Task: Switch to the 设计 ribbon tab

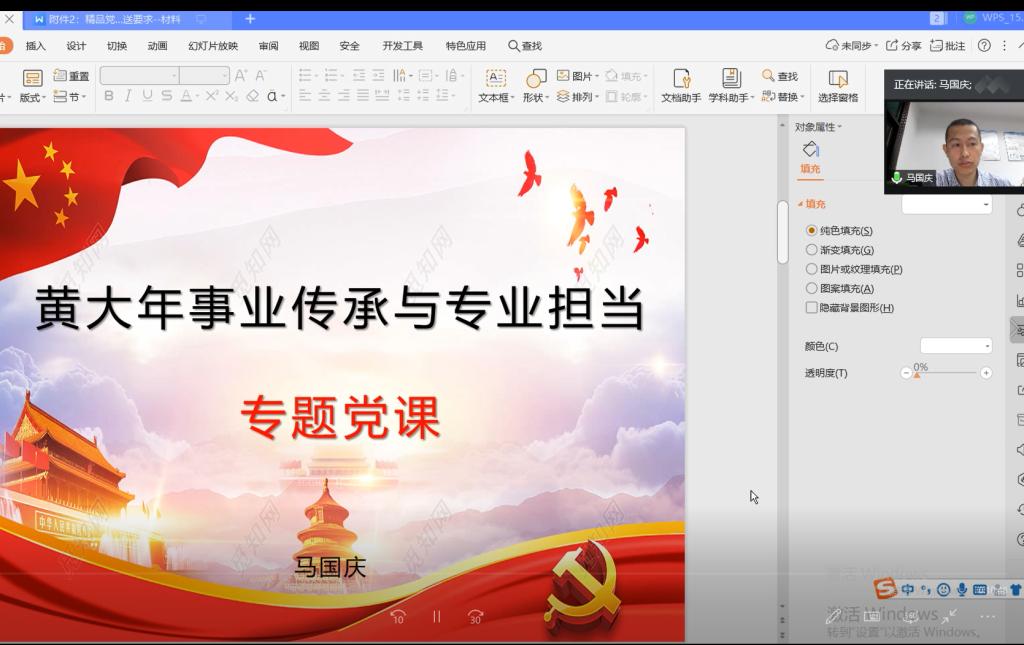Action: tap(76, 46)
